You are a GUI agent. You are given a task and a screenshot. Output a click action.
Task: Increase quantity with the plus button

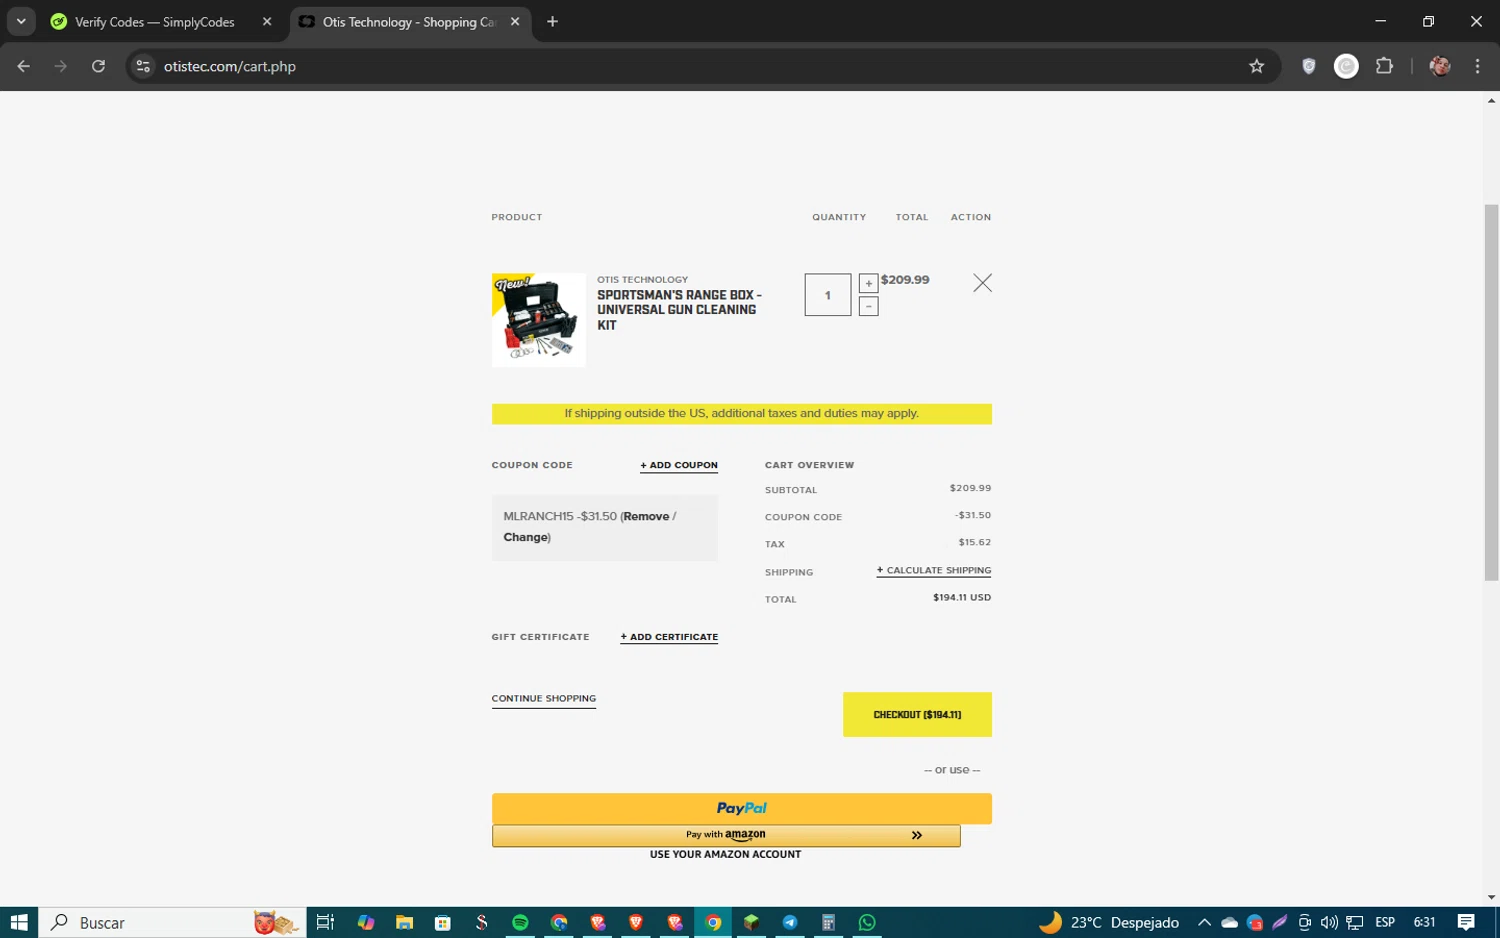(x=869, y=283)
